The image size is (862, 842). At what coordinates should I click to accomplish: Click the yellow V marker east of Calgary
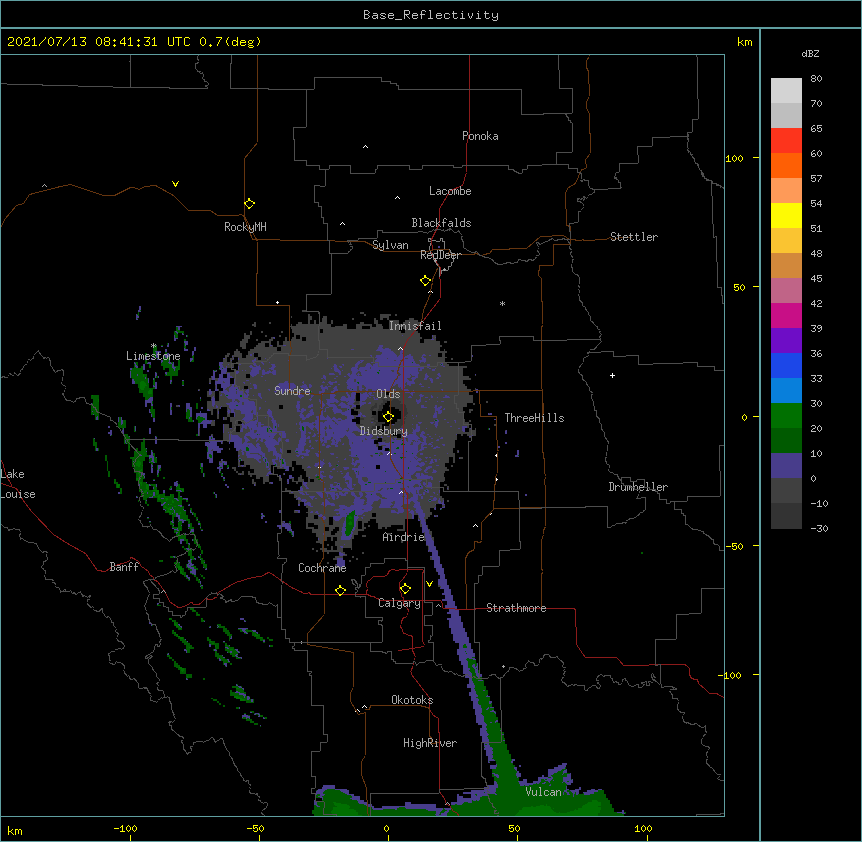pos(429,584)
